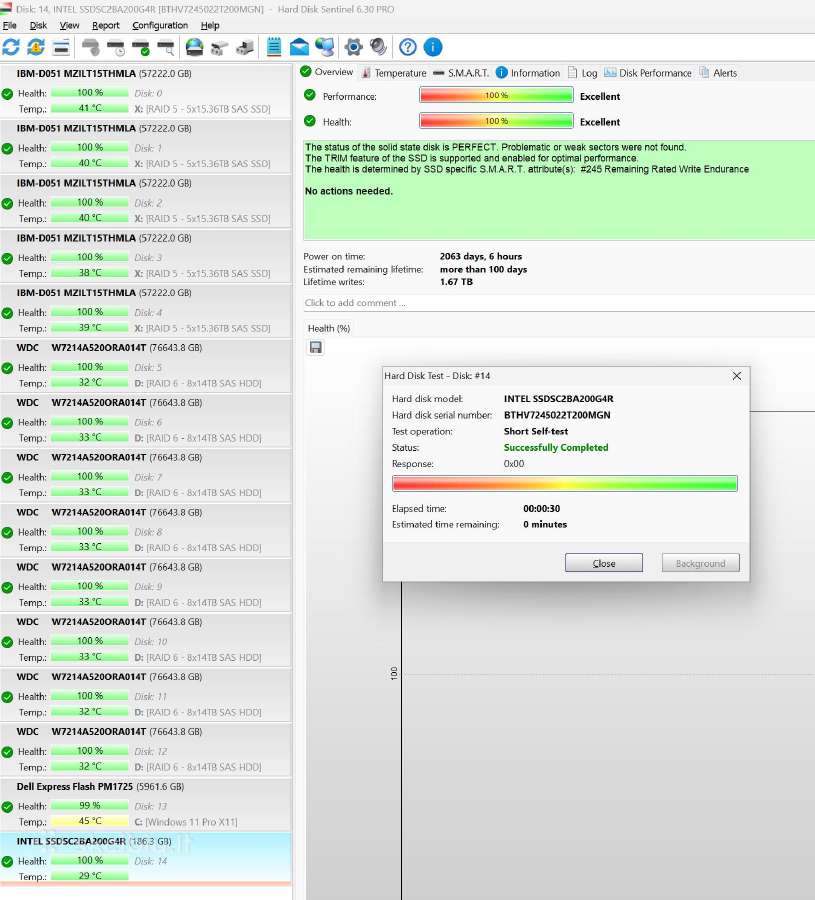The height and width of the screenshot is (900, 815).
Task: Click the grey hard disk toolbar icon
Action: tap(90, 47)
